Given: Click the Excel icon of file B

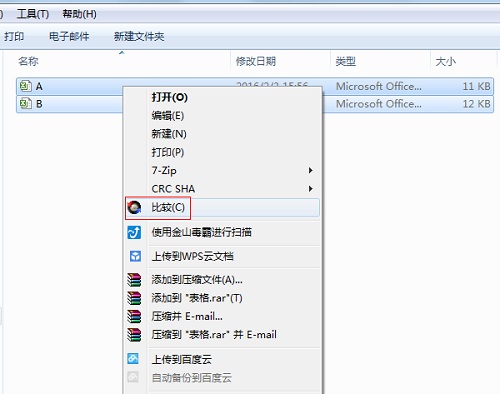Looking at the screenshot, I should (26, 104).
